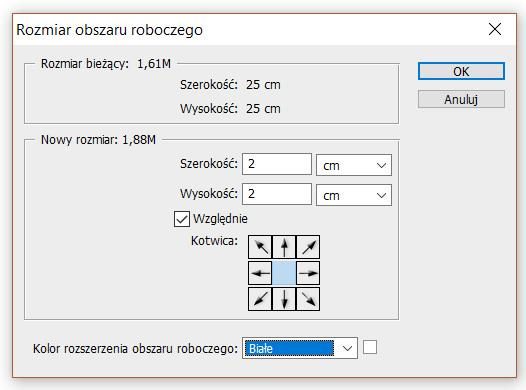Open the Szerokość unit dropdown
The height and width of the screenshot is (390, 526).
pyautogui.click(x=354, y=165)
